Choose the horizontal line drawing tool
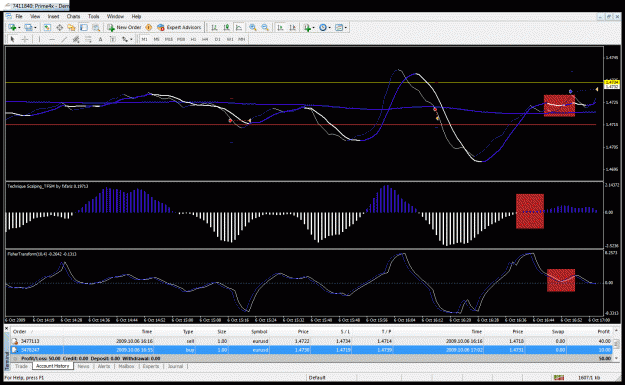Screen dimensions: 625x385 click(x=52, y=39)
